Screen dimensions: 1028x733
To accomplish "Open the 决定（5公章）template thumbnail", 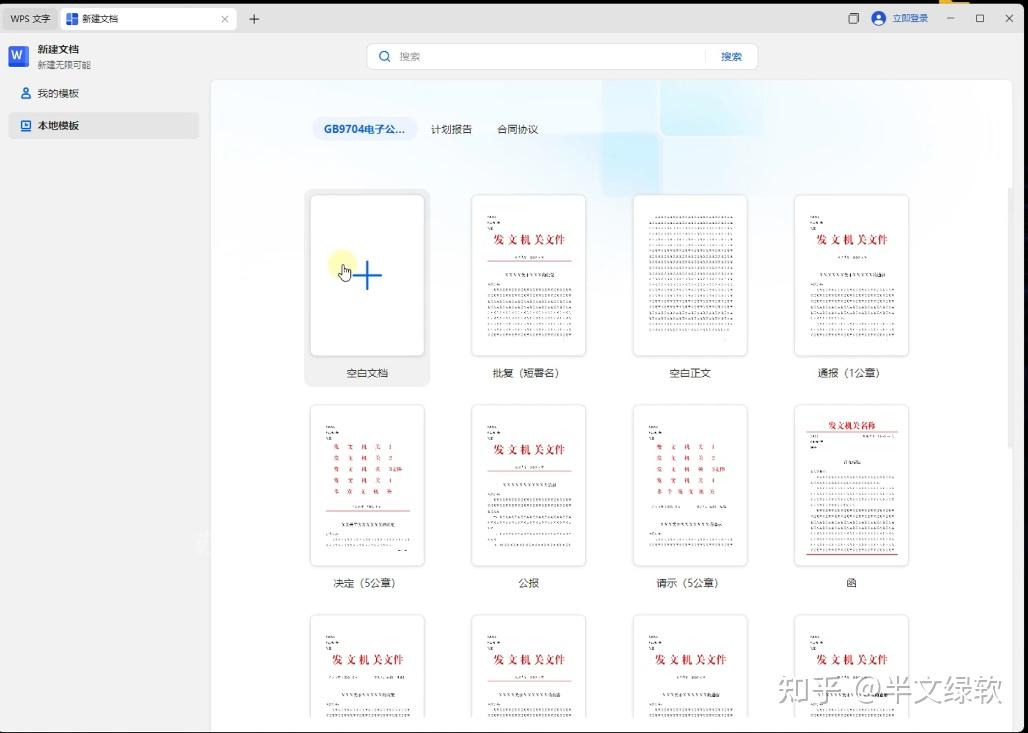I will 367,485.
